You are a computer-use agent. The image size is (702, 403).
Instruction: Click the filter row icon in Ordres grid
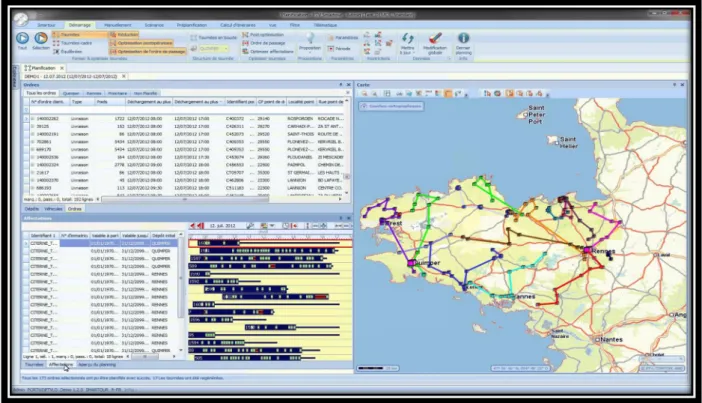(x=26, y=110)
